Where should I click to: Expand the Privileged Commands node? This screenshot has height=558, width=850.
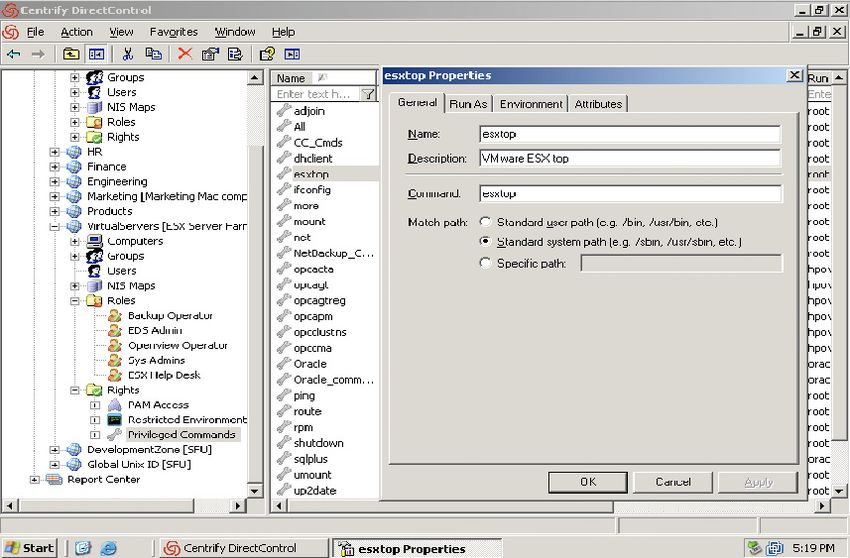coord(95,435)
